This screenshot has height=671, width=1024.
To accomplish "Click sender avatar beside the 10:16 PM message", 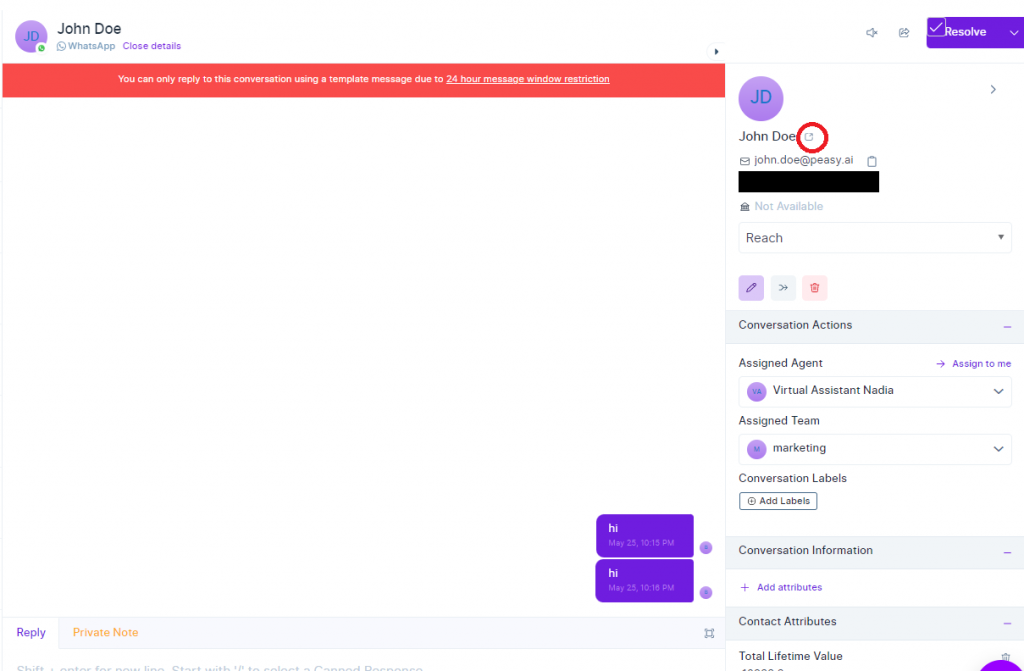I will (x=706, y=593).
